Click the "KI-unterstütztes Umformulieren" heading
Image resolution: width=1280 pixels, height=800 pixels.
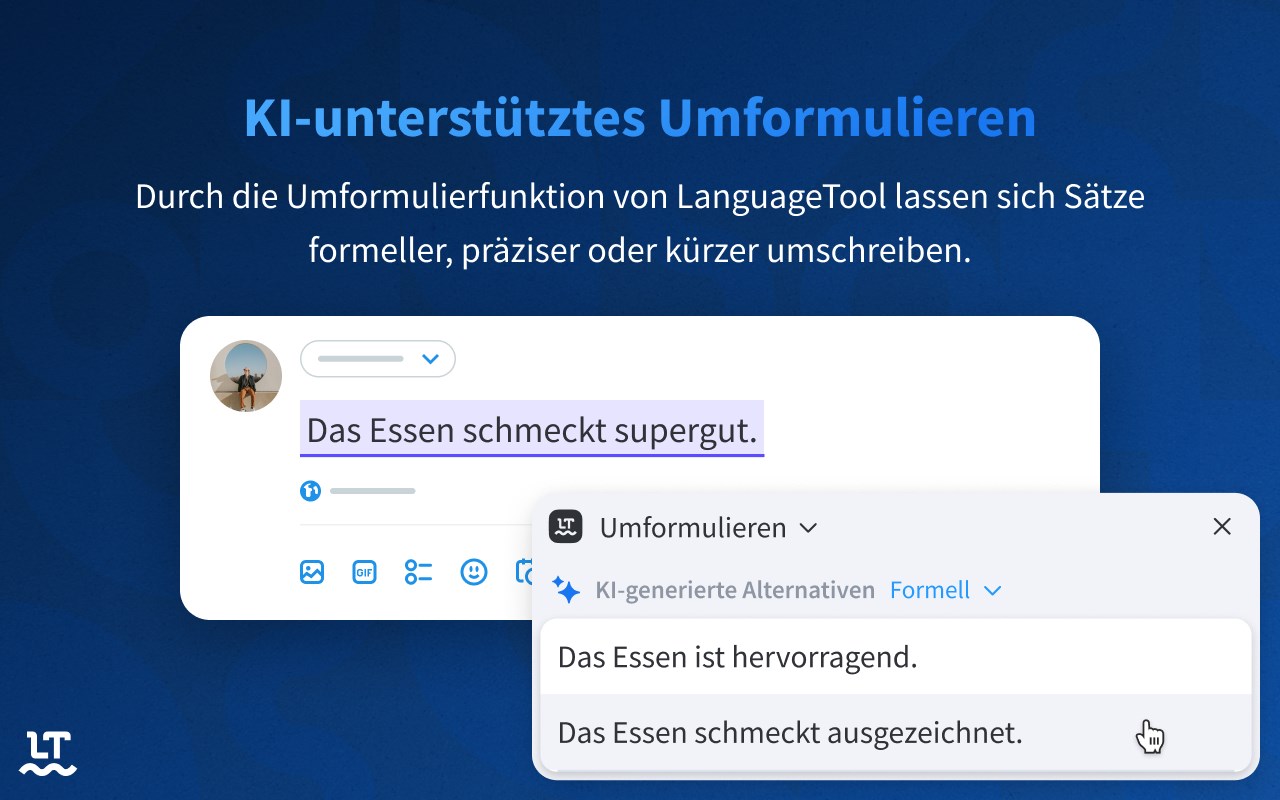640,119
